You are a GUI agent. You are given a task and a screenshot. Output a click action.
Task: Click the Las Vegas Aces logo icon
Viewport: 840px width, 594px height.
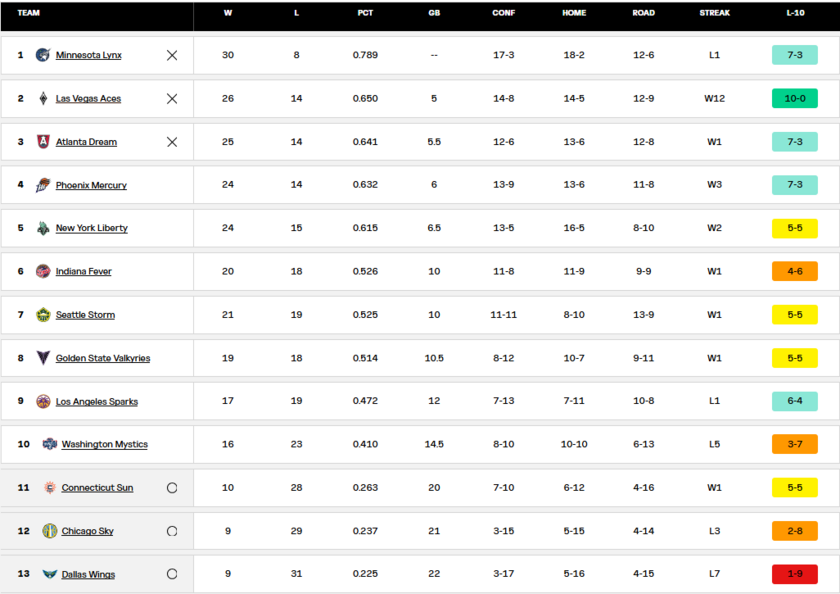point(43,99)
